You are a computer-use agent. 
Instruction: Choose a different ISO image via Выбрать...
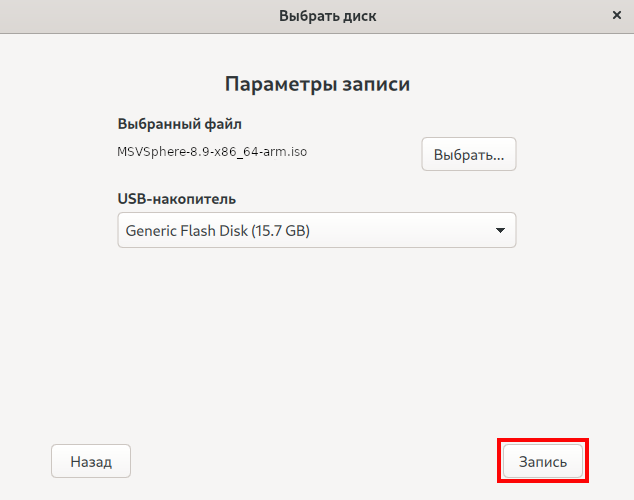click(x=469, y=154)
